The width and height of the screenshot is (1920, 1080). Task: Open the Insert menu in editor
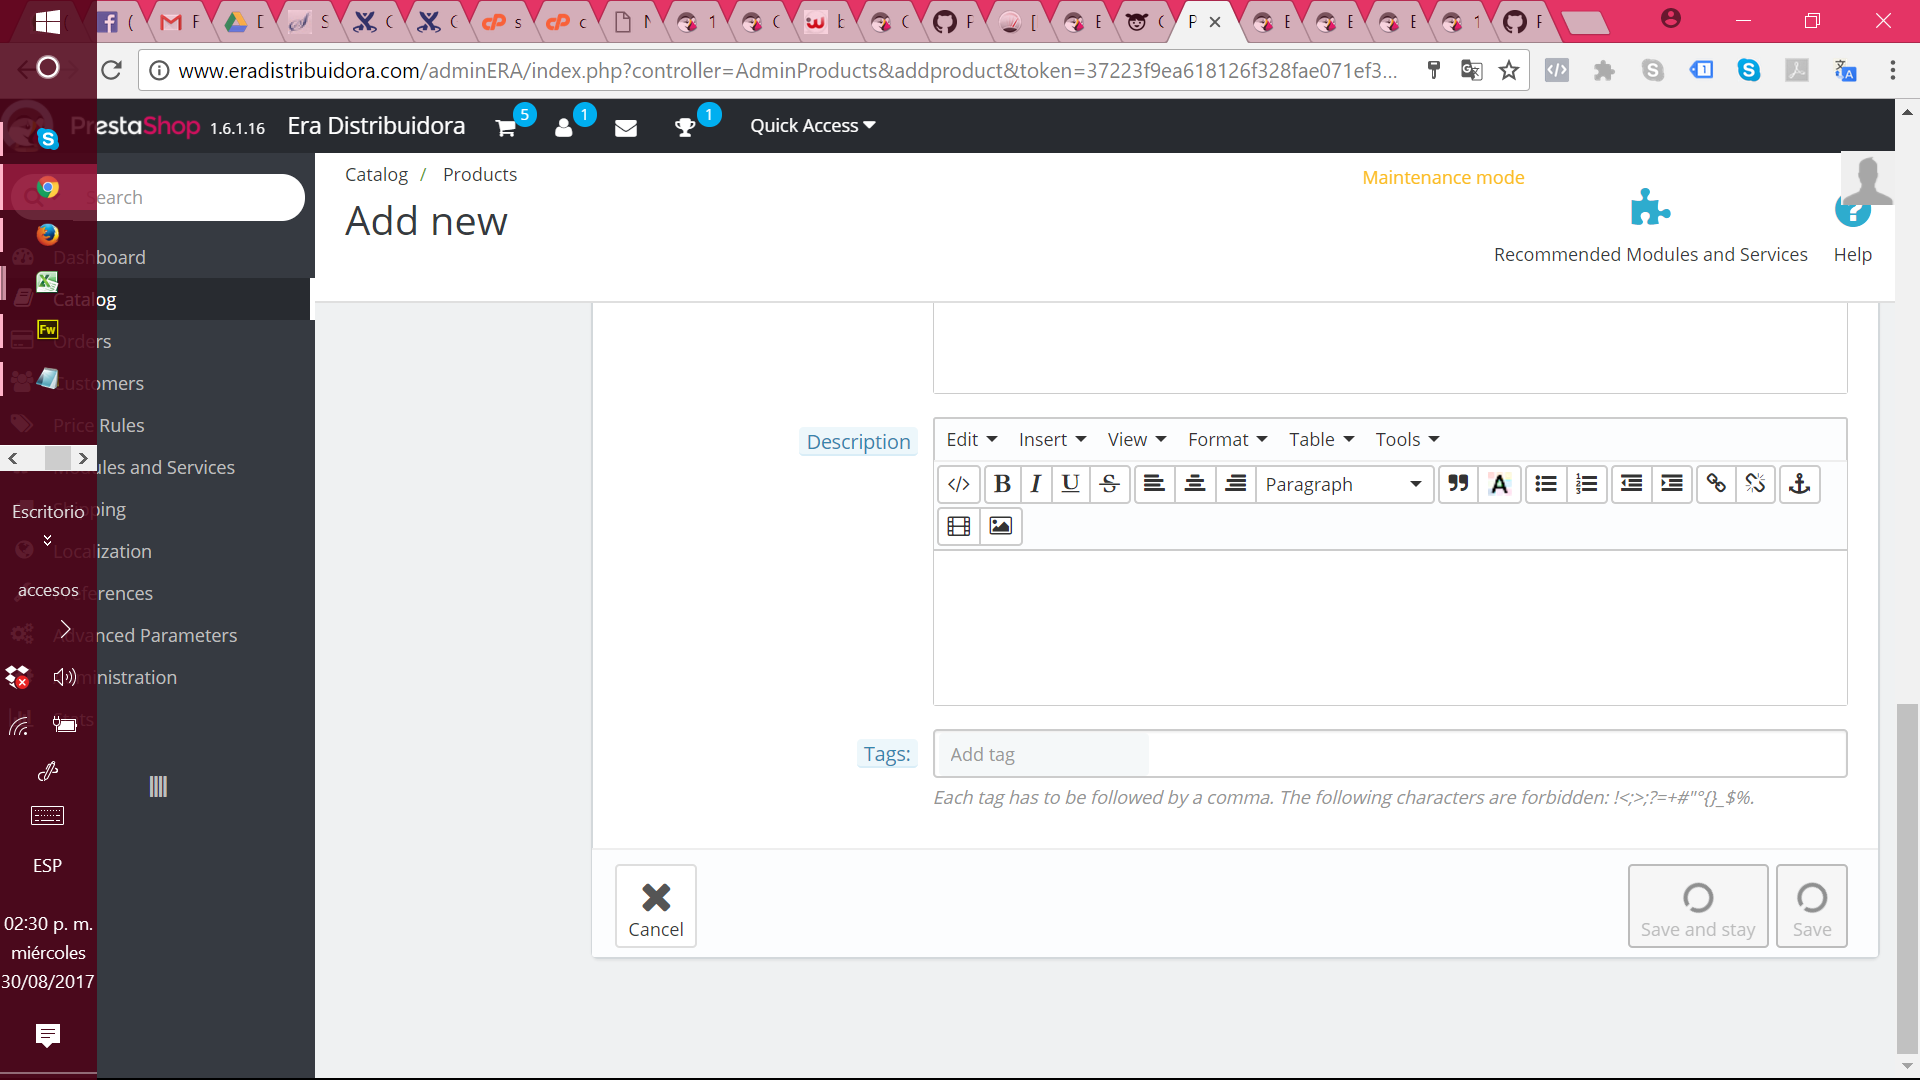point(1052,440)
